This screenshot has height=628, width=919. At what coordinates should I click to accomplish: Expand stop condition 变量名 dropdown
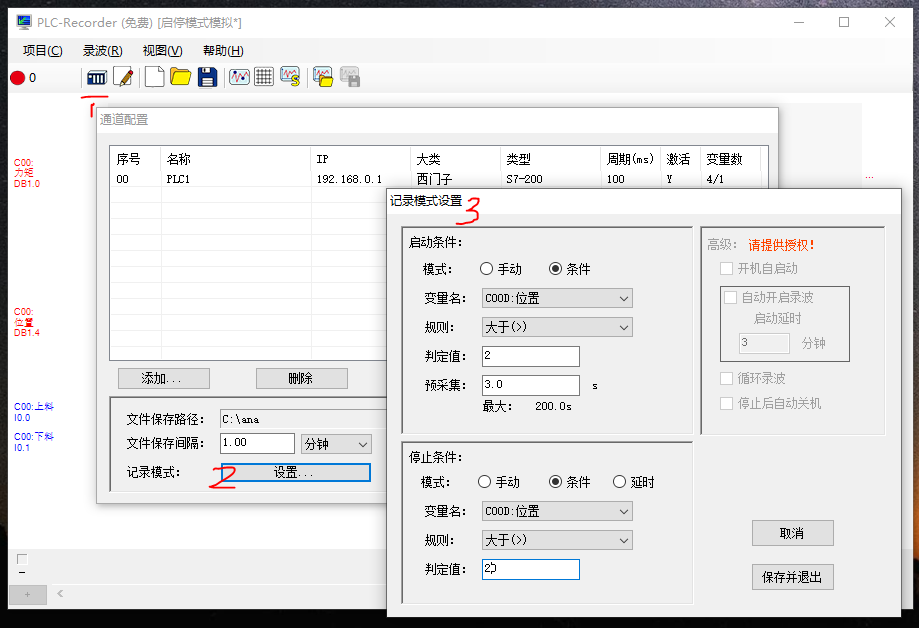(x=557, y=511)
